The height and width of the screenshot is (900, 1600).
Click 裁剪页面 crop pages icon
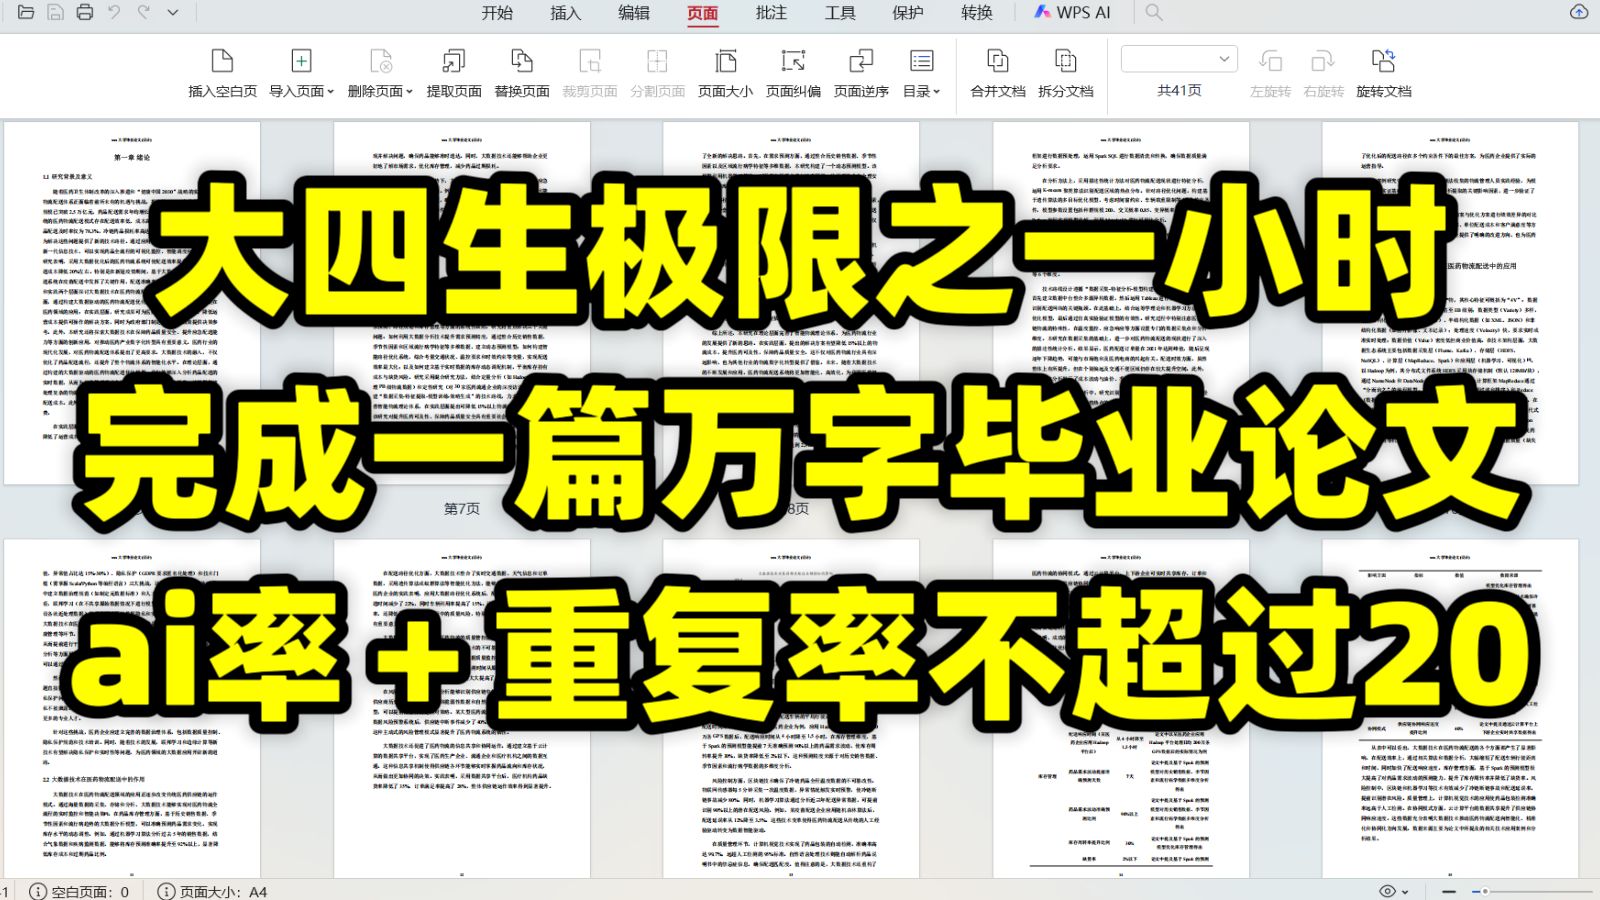tap(590, 61)
